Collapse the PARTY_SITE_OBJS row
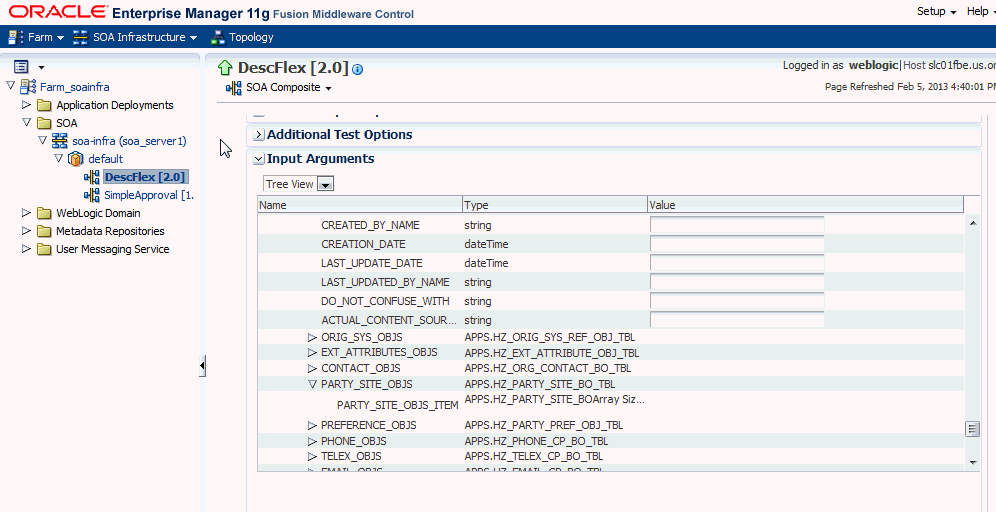Viewport: 996px width, 512px height. tap(312, 384)
